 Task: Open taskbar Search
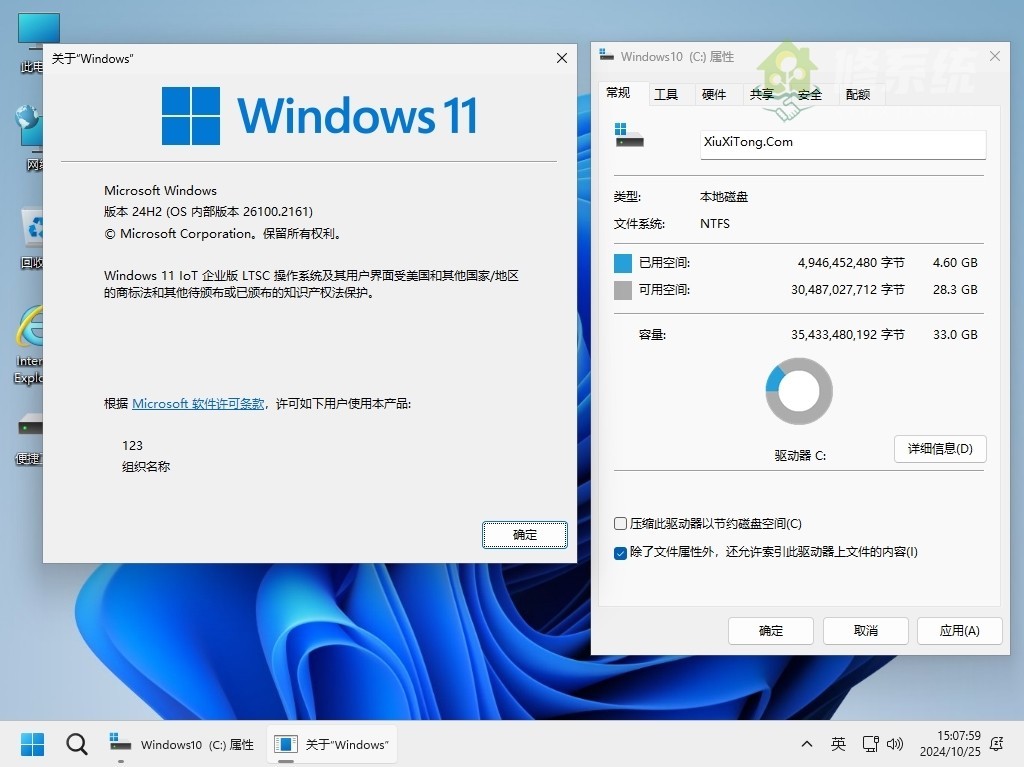76,744
